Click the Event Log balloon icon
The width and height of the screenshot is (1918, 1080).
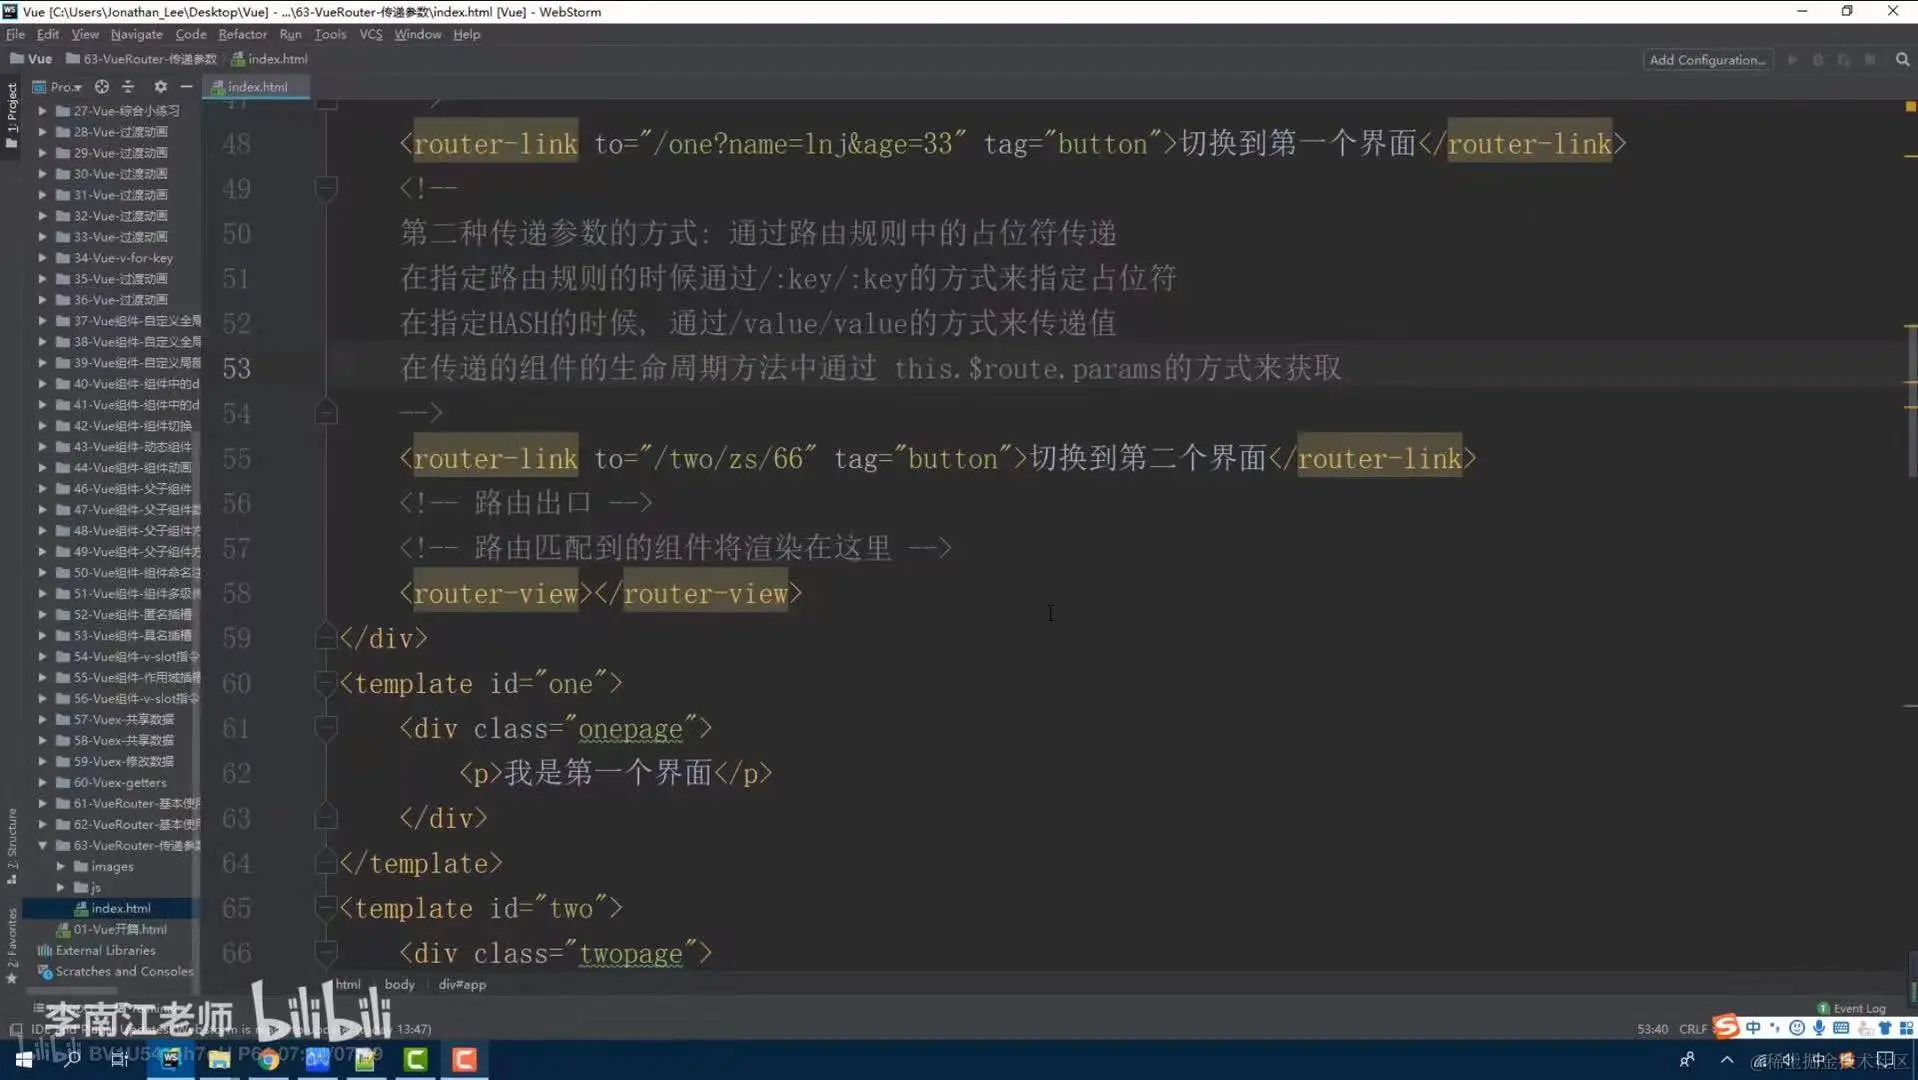point(1823,1009)
